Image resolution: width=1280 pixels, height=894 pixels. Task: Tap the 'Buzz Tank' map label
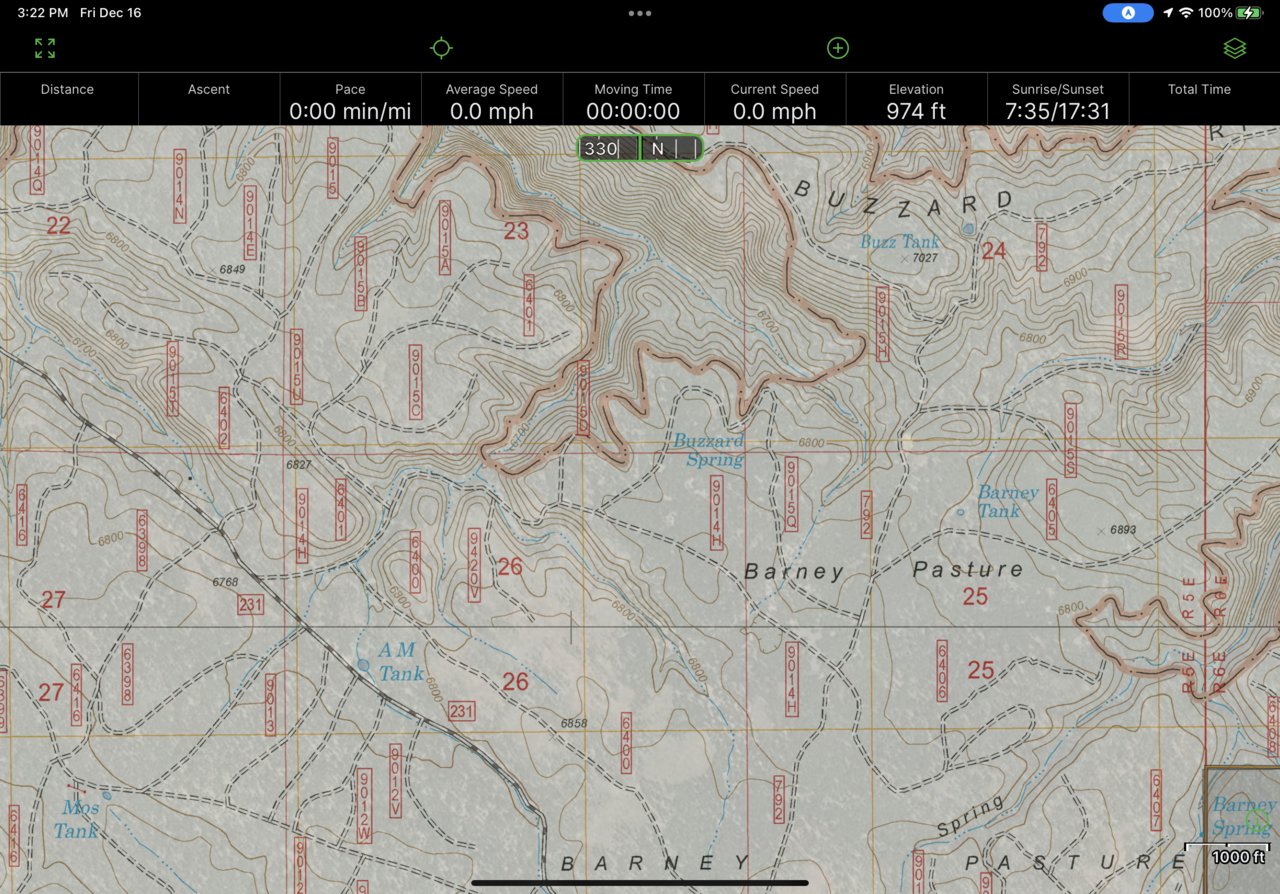[x=900, y=242]
